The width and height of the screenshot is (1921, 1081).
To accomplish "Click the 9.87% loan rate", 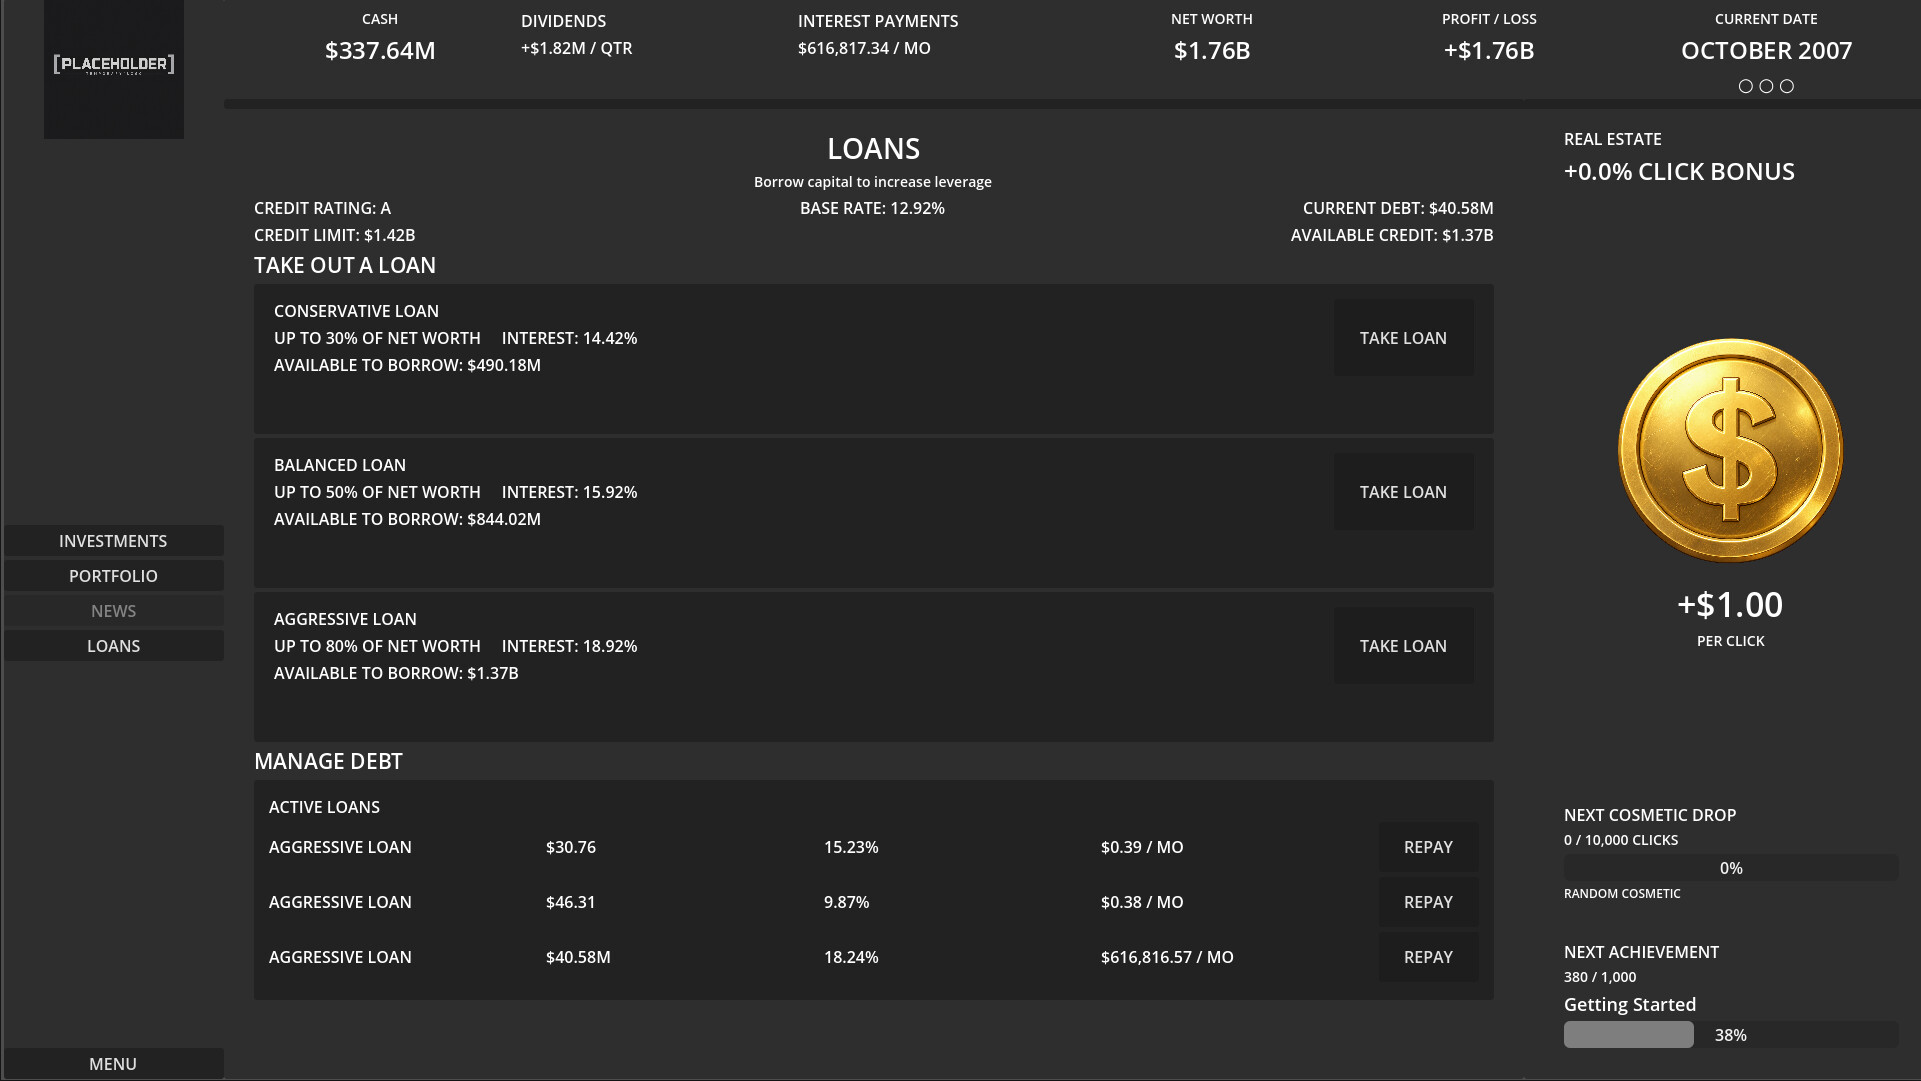I will pos(846,902).
